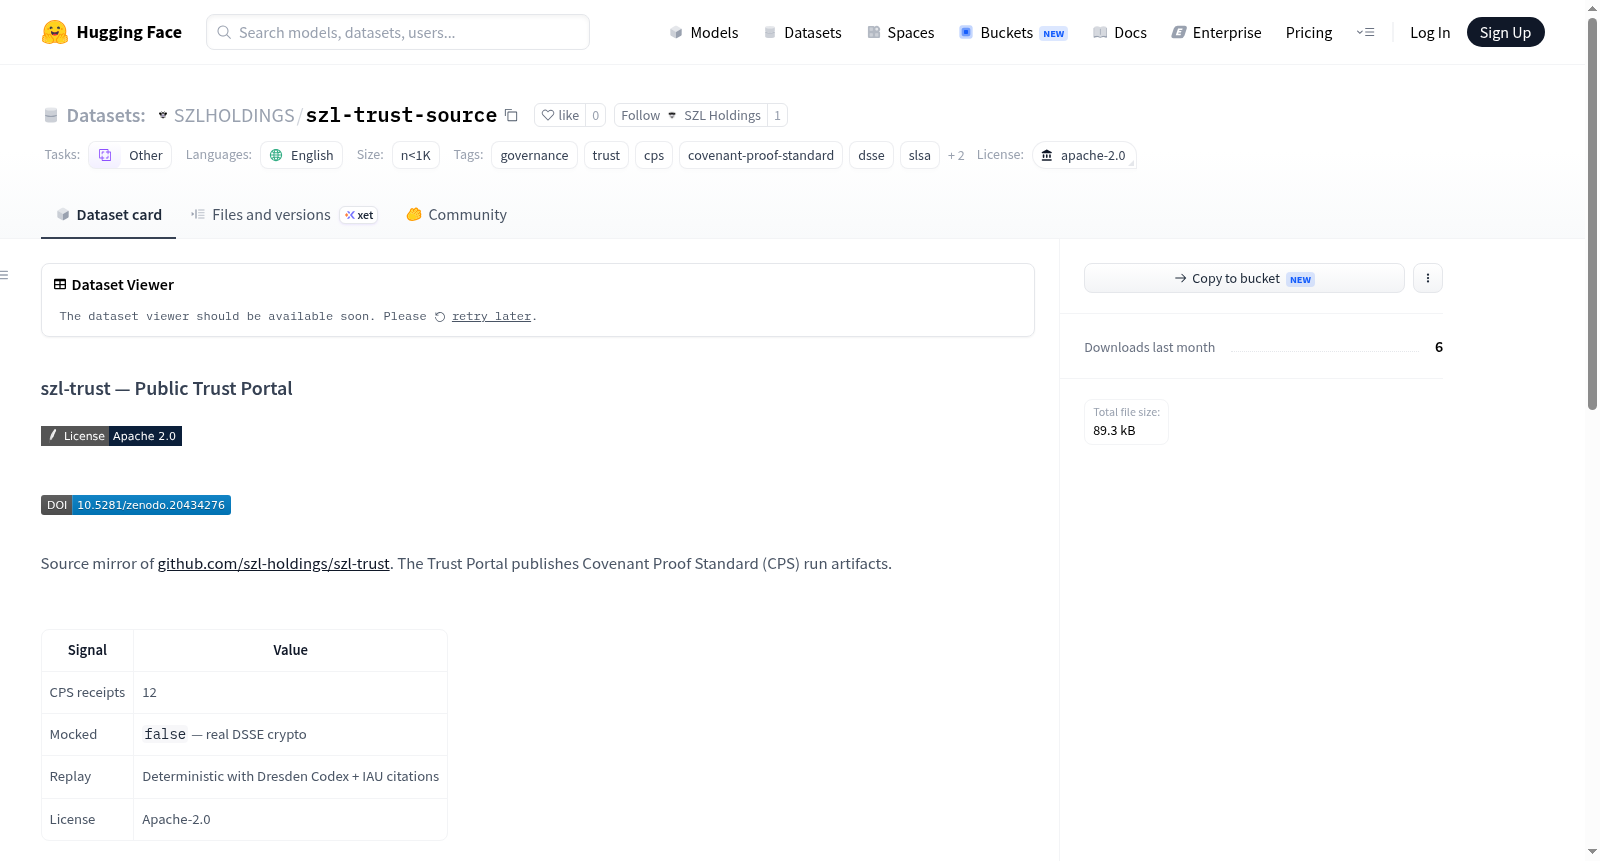Click the Apache 2.0 license badge
Image resolution: width=1600 pixels, height=861 pixels.
(111, 436)
